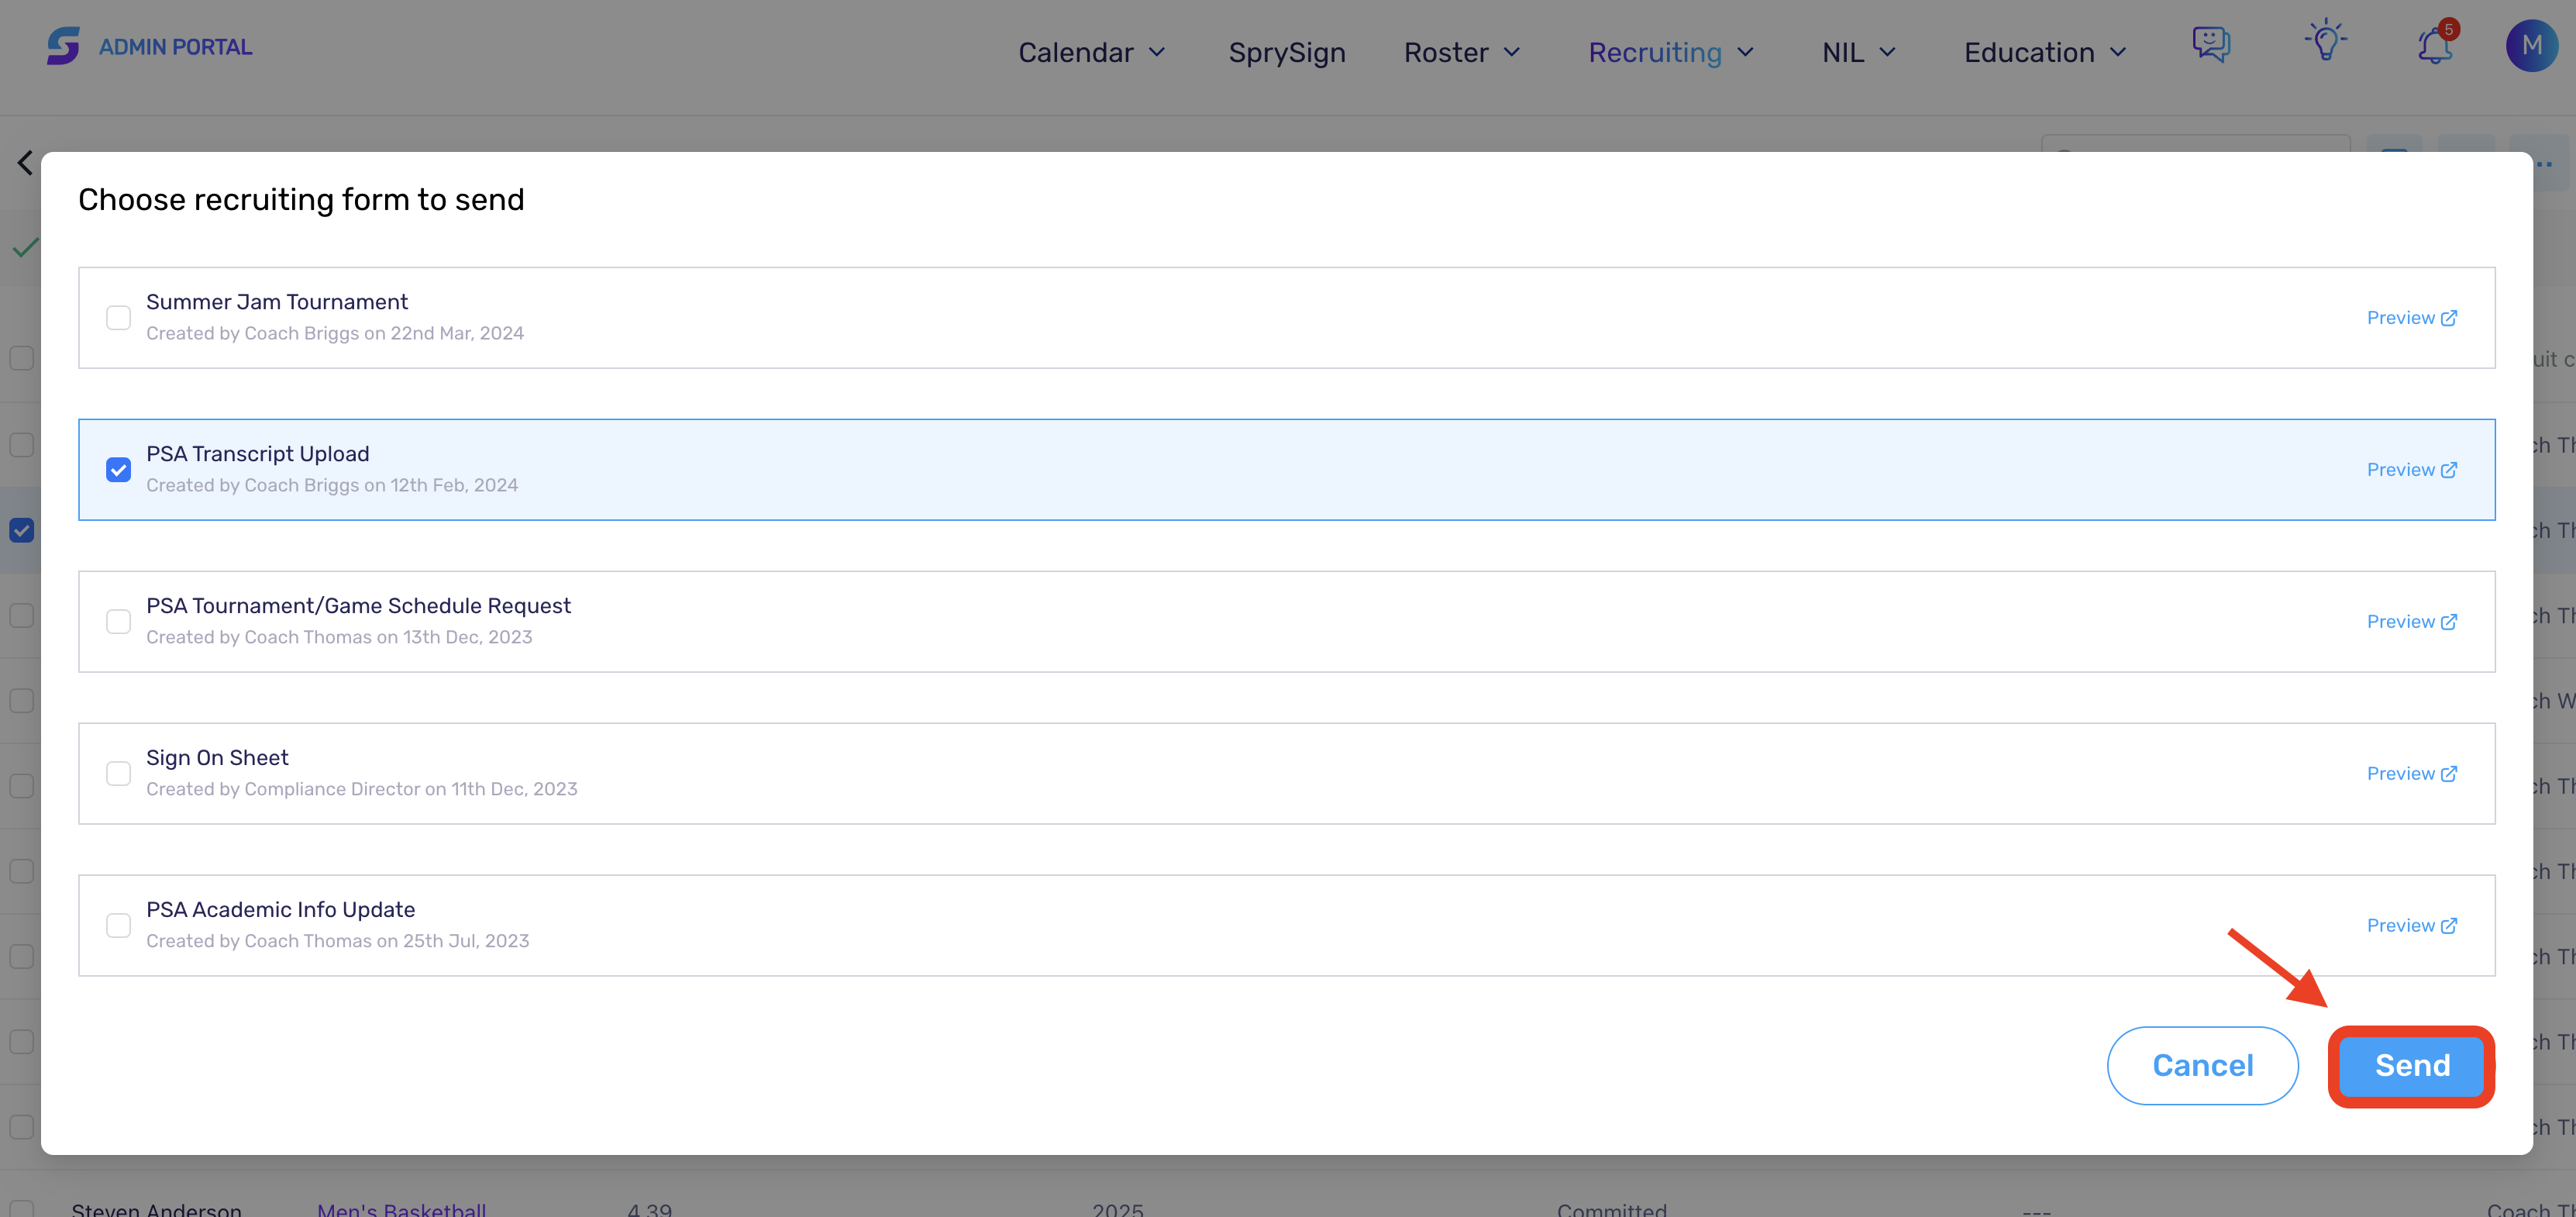Click Steven Anderson row name behind dialog
This screenshot has height=1217, width=2576.
[x=157, y=1209]
